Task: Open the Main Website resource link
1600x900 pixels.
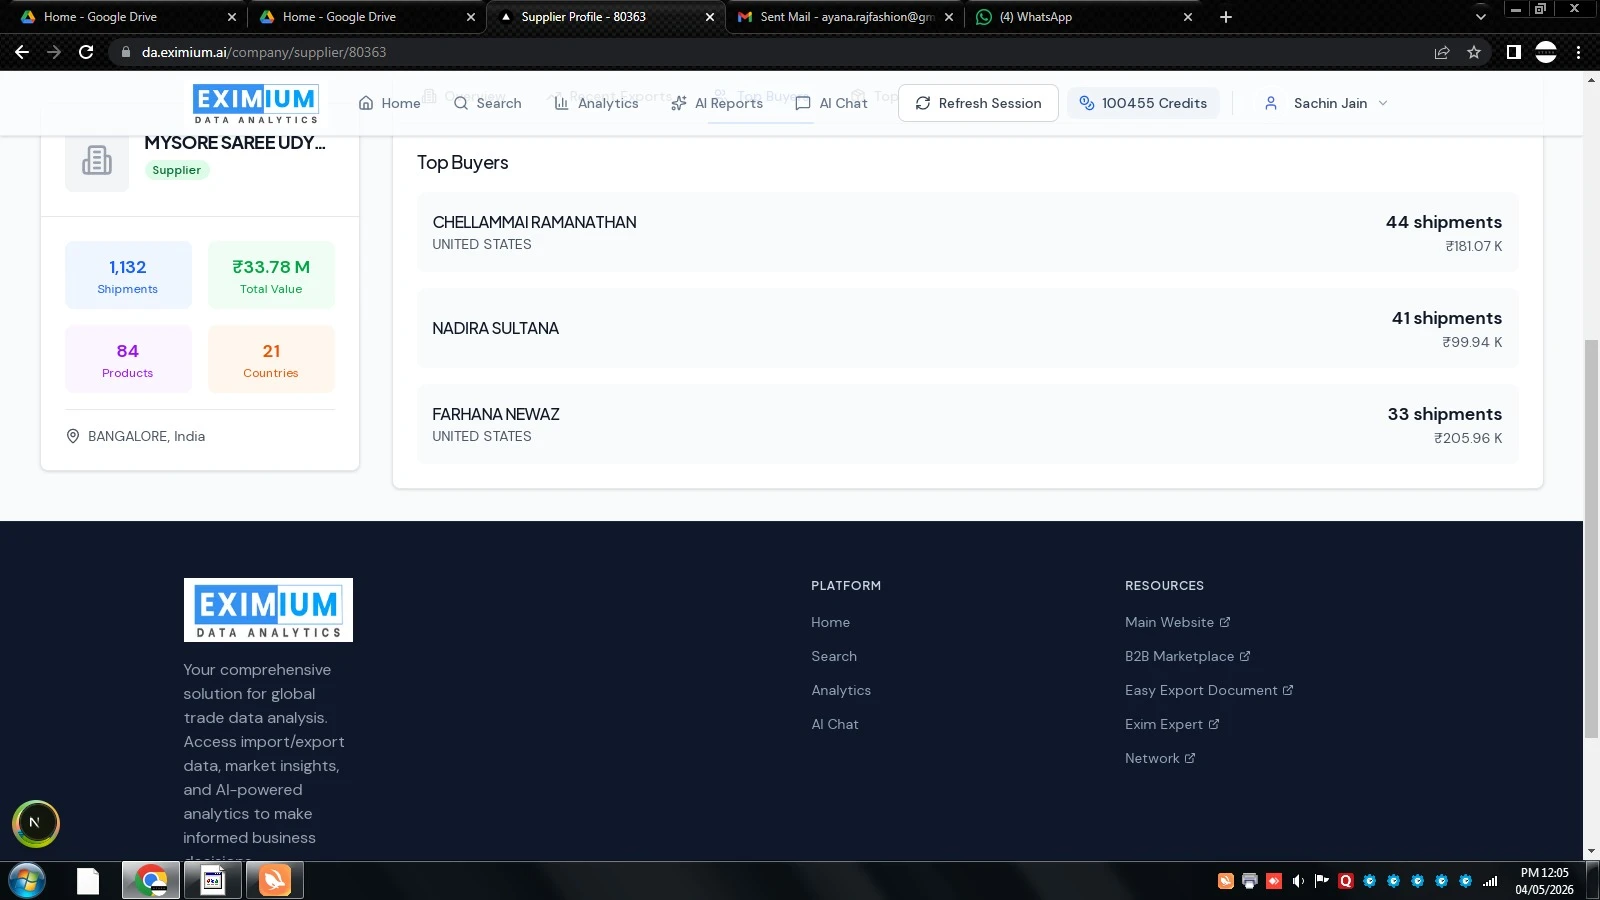Action: tap(1178, 622)
